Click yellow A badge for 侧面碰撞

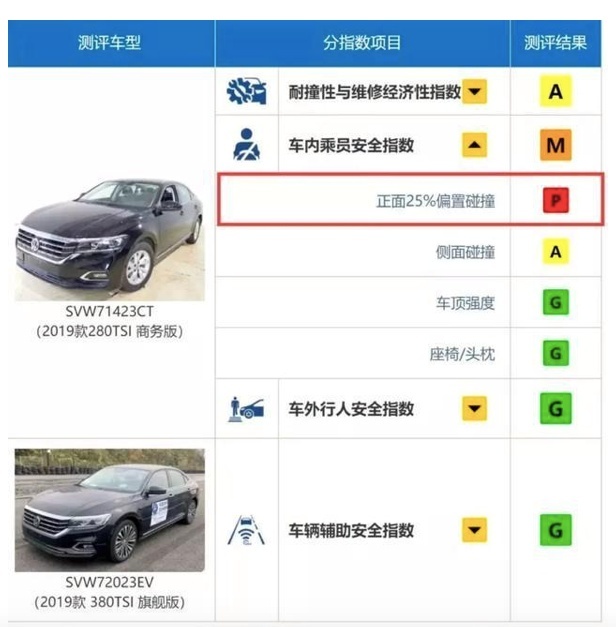click(x=556, y=252)
